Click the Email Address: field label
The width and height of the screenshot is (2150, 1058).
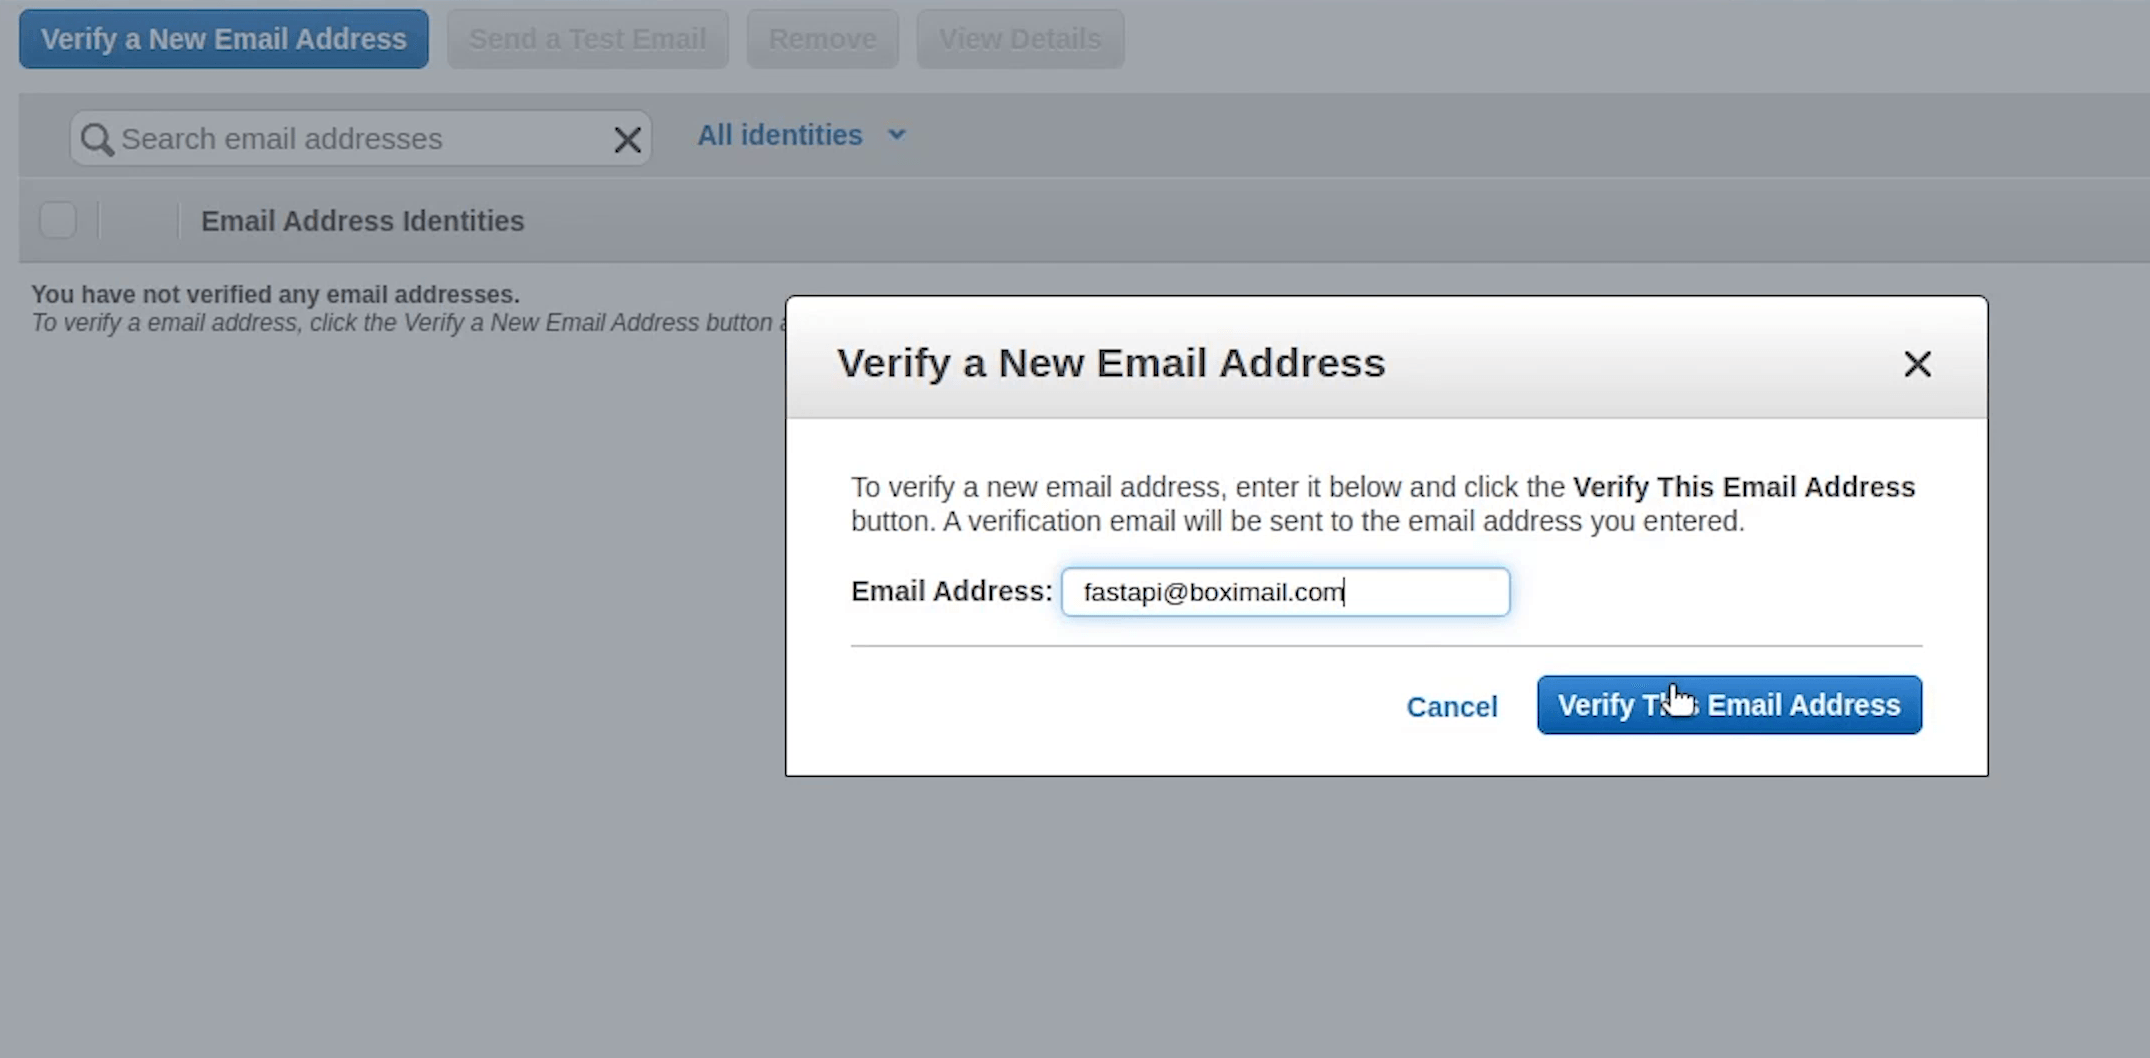(951, 591)
